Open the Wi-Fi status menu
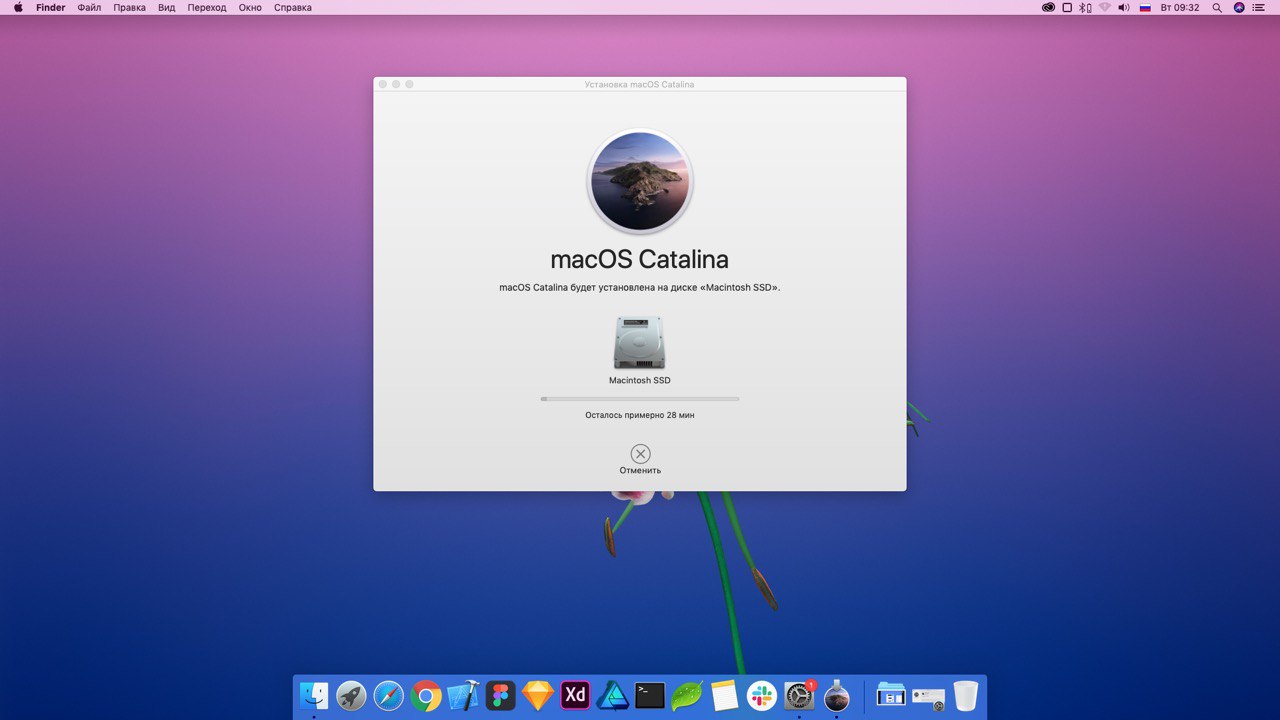Screen dimensions: 1280x720 coord(1105,7)
